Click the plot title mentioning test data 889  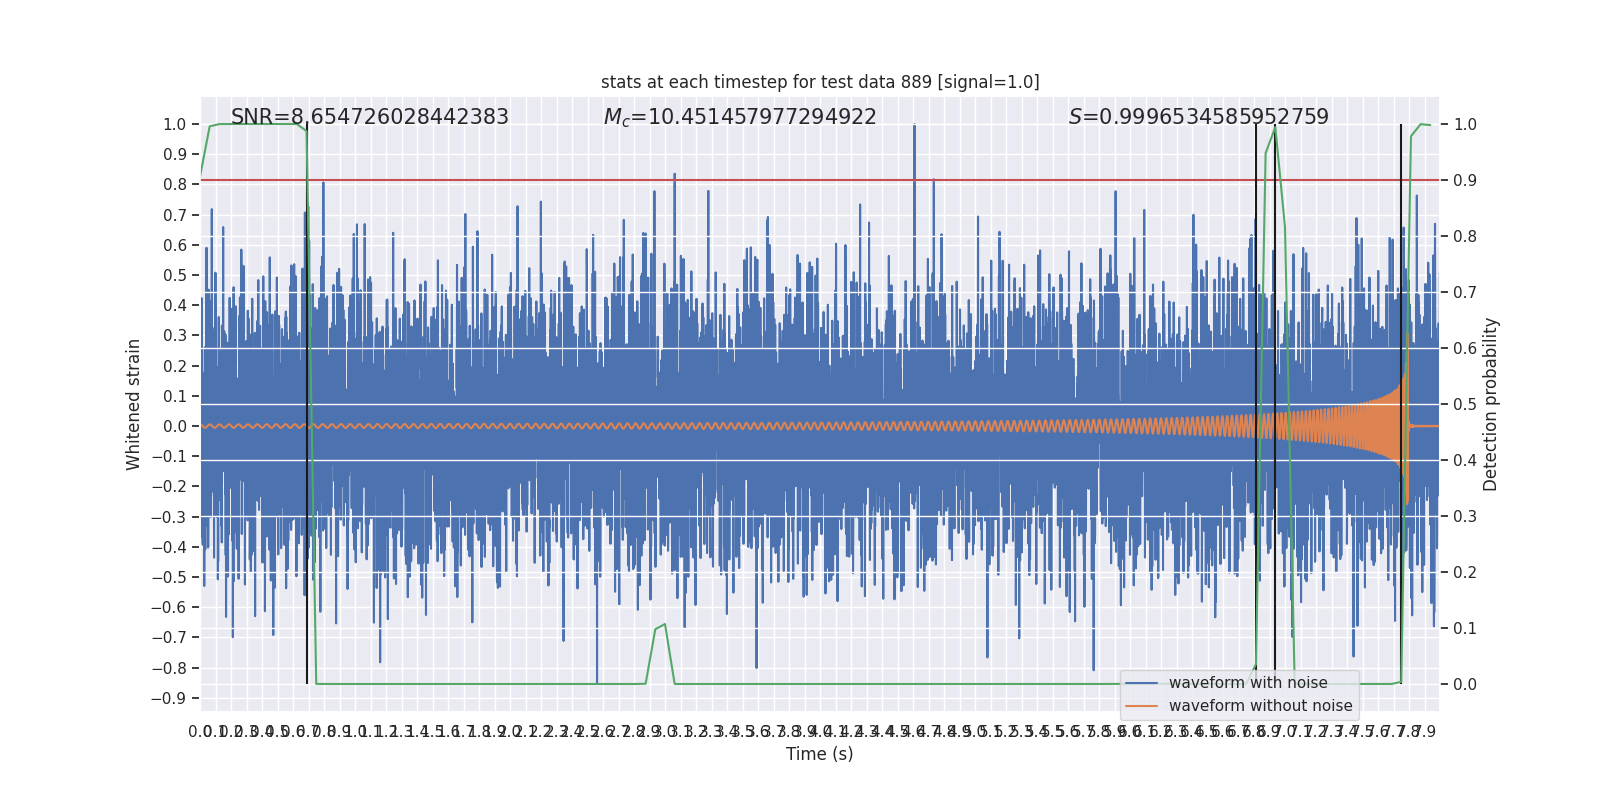pos(820,82)
